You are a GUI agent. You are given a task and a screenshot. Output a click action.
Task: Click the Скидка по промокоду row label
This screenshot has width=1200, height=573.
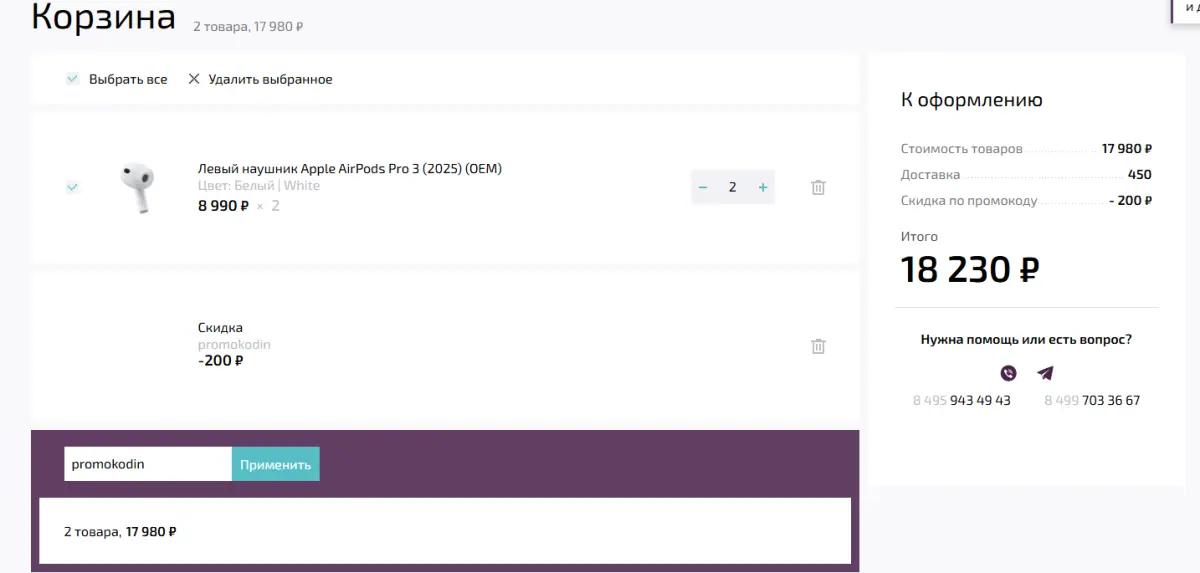(969, 201)
